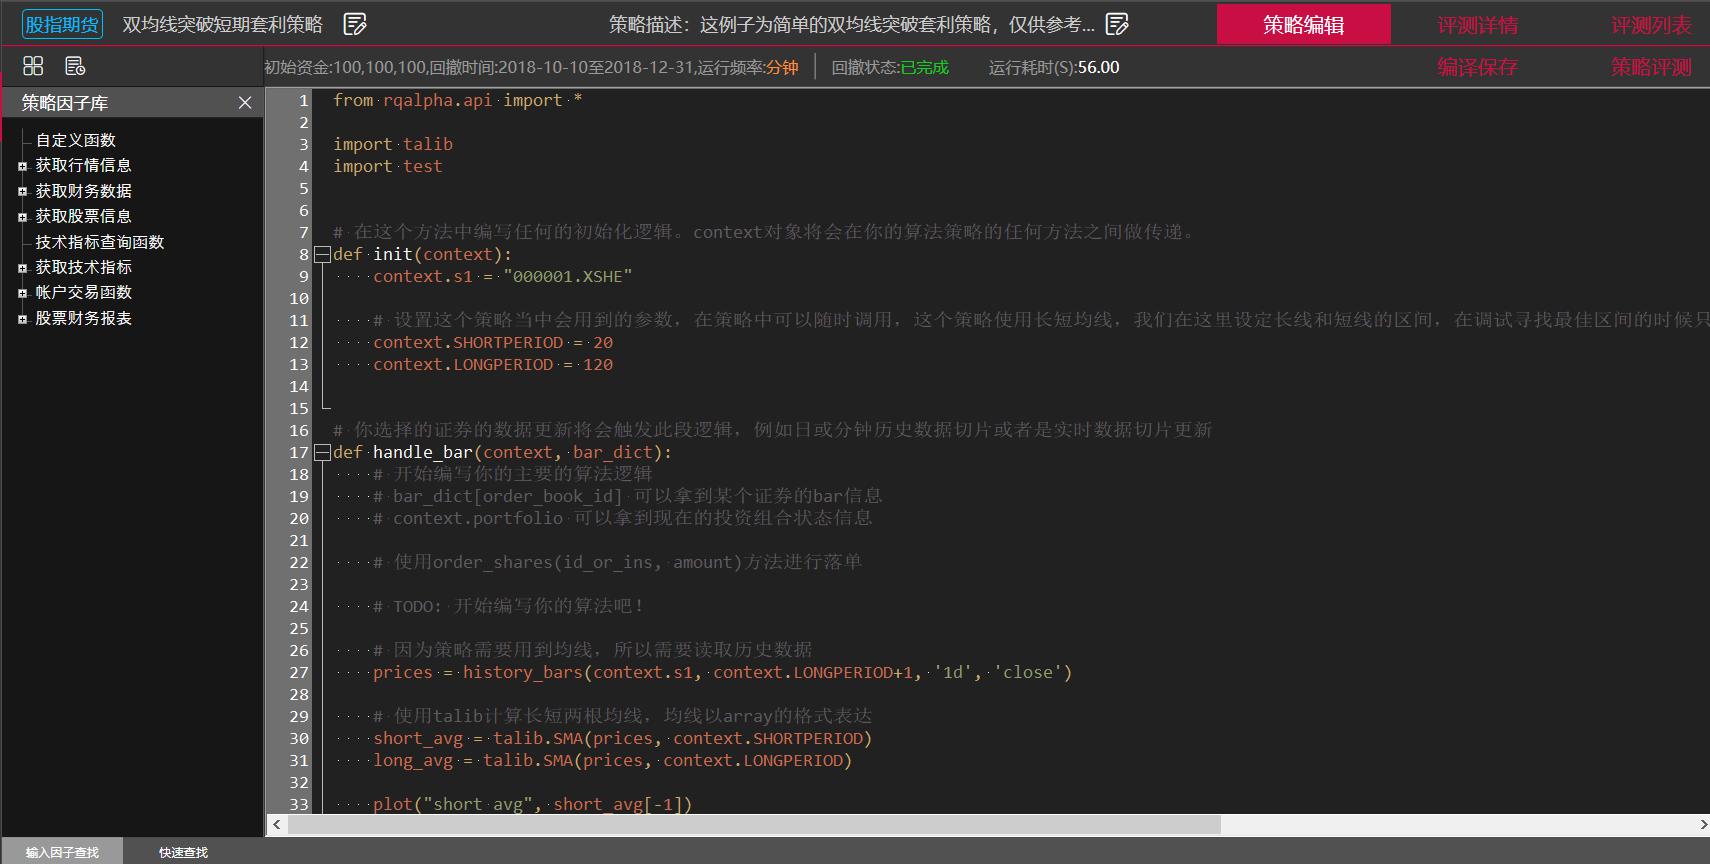Click the 编译保存 button
This screenshot has height=864, width=1710.
pyautogui.click(x=1477, y=67)
